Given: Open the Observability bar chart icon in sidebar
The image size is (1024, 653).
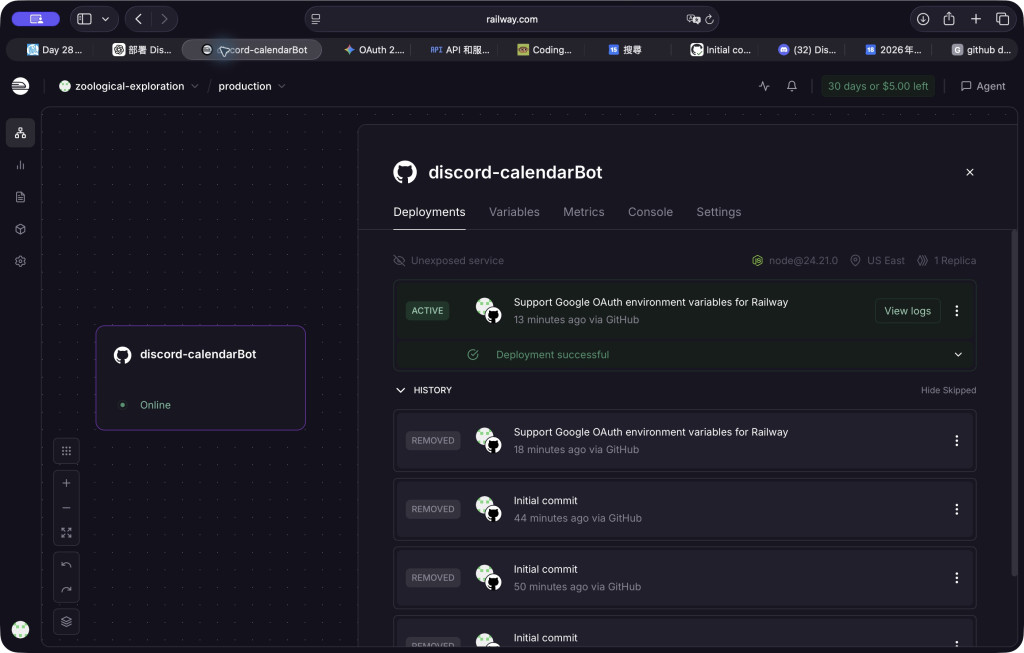Looking at the screenshot, I should pyautogui.click(x=20, y=165).
